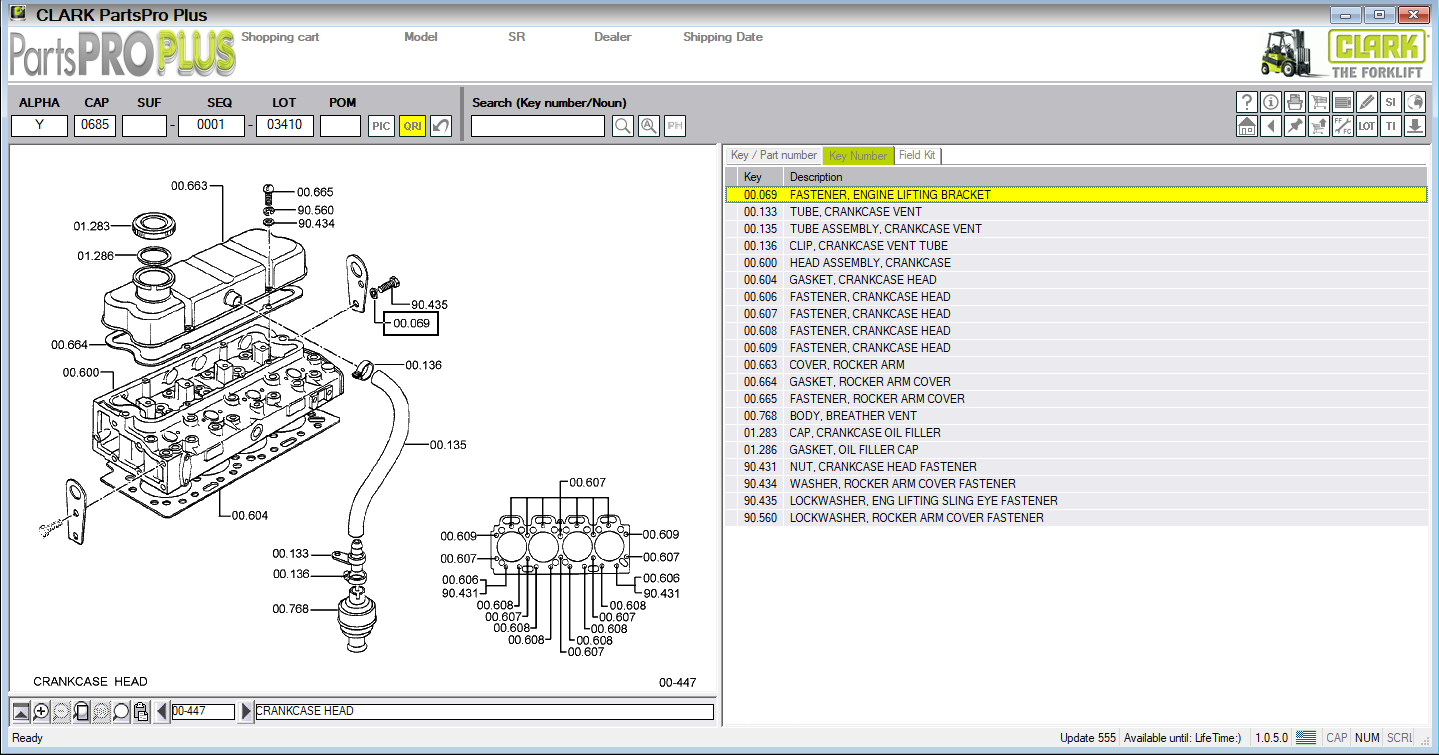Select the COVER, ROCKER ARM row

click(x=846, y=365)
